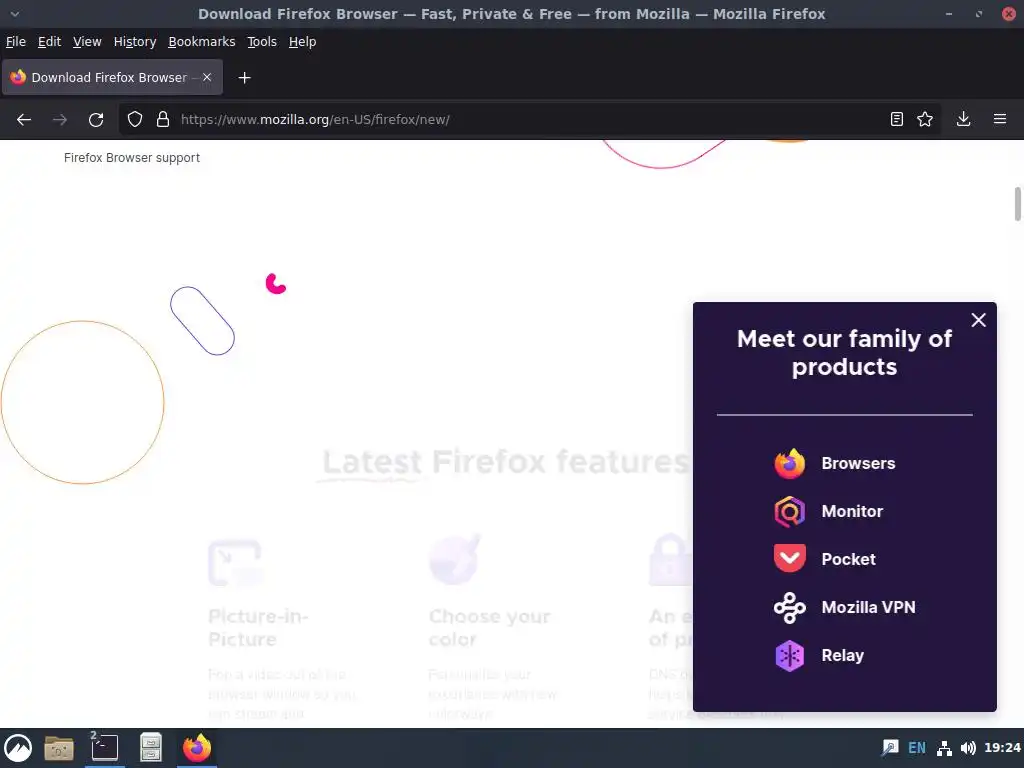Dismiss the family of products popup
The height and width of the screenshot is (768, 1024).
click(978, 320)
